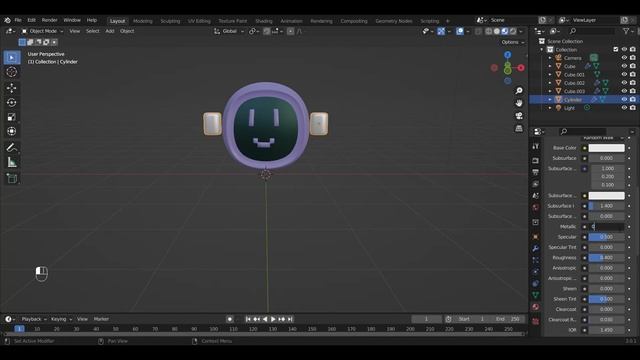640x360 pixels.
Task: Select the Rotate tool
Action: click(x=12, y=102)
